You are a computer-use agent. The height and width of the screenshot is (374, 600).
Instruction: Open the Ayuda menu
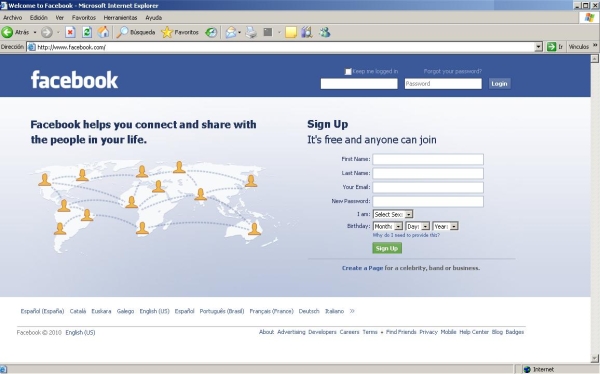pyautogui.click(x=153, y=18)
